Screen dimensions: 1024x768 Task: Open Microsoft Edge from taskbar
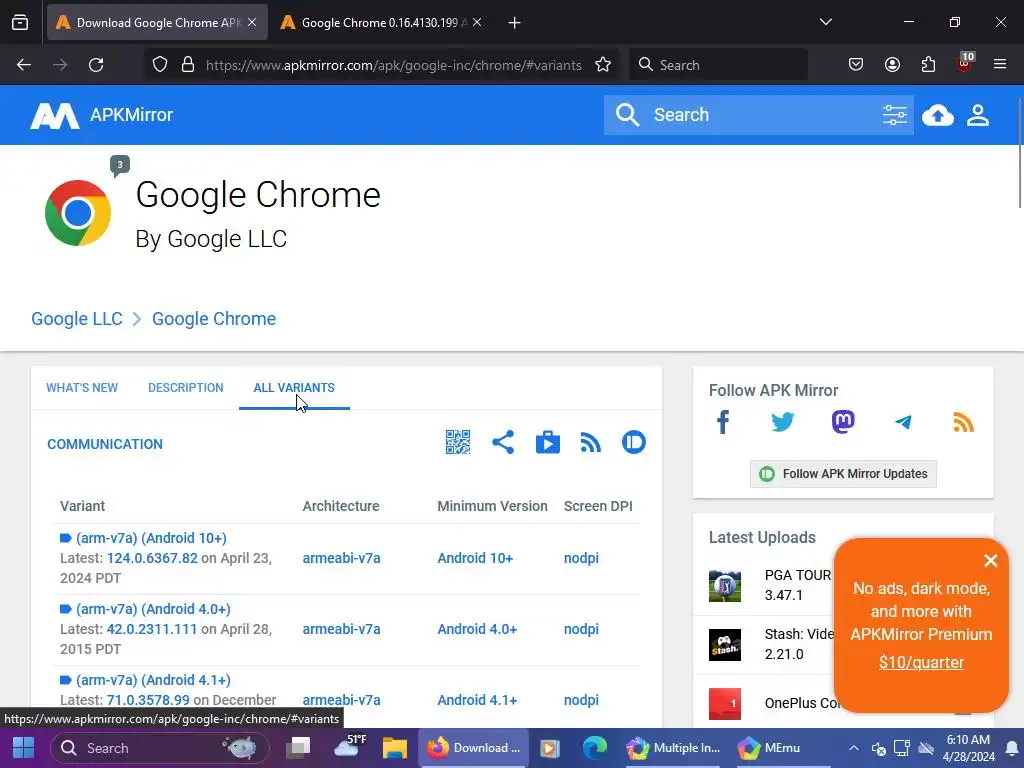point(594,748)
